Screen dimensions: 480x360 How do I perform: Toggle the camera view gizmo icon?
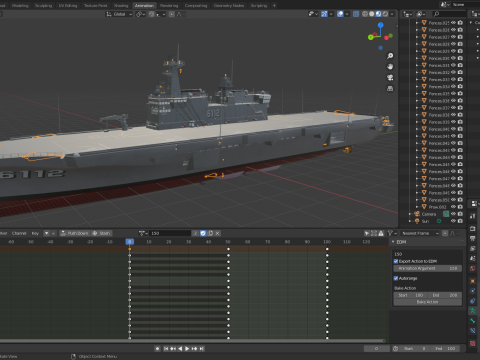390,78
